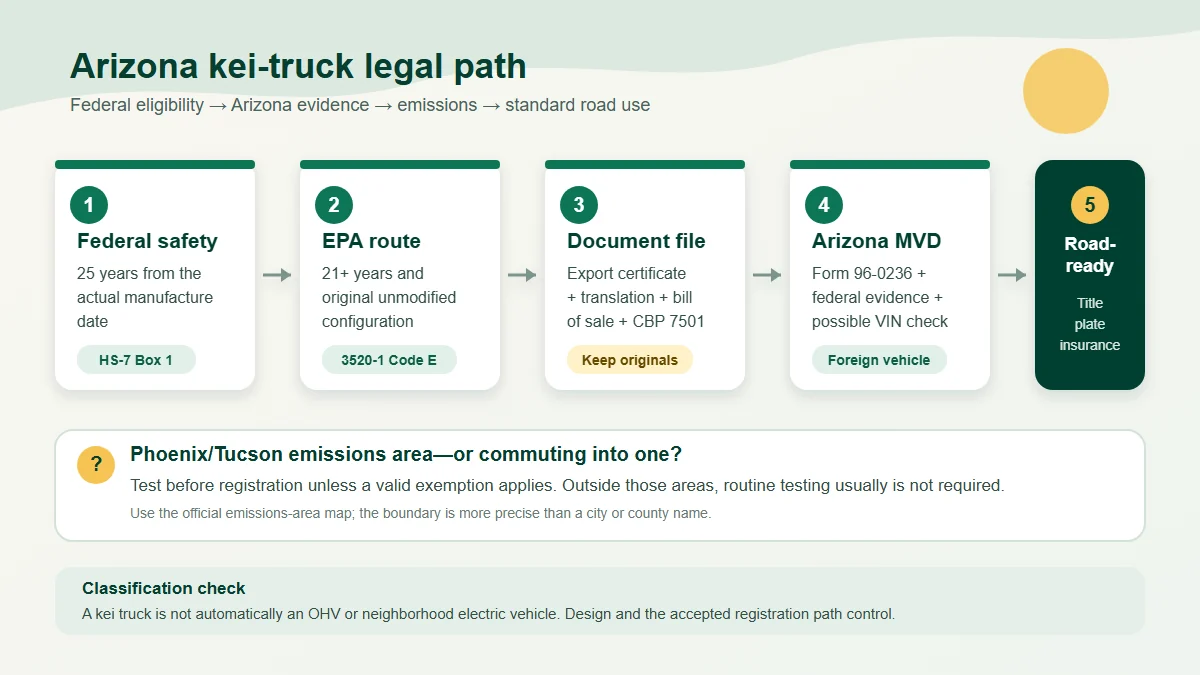This screenshot has width=1200, height=675.
Task: Click the step 4 number circle
Action: 824,205
